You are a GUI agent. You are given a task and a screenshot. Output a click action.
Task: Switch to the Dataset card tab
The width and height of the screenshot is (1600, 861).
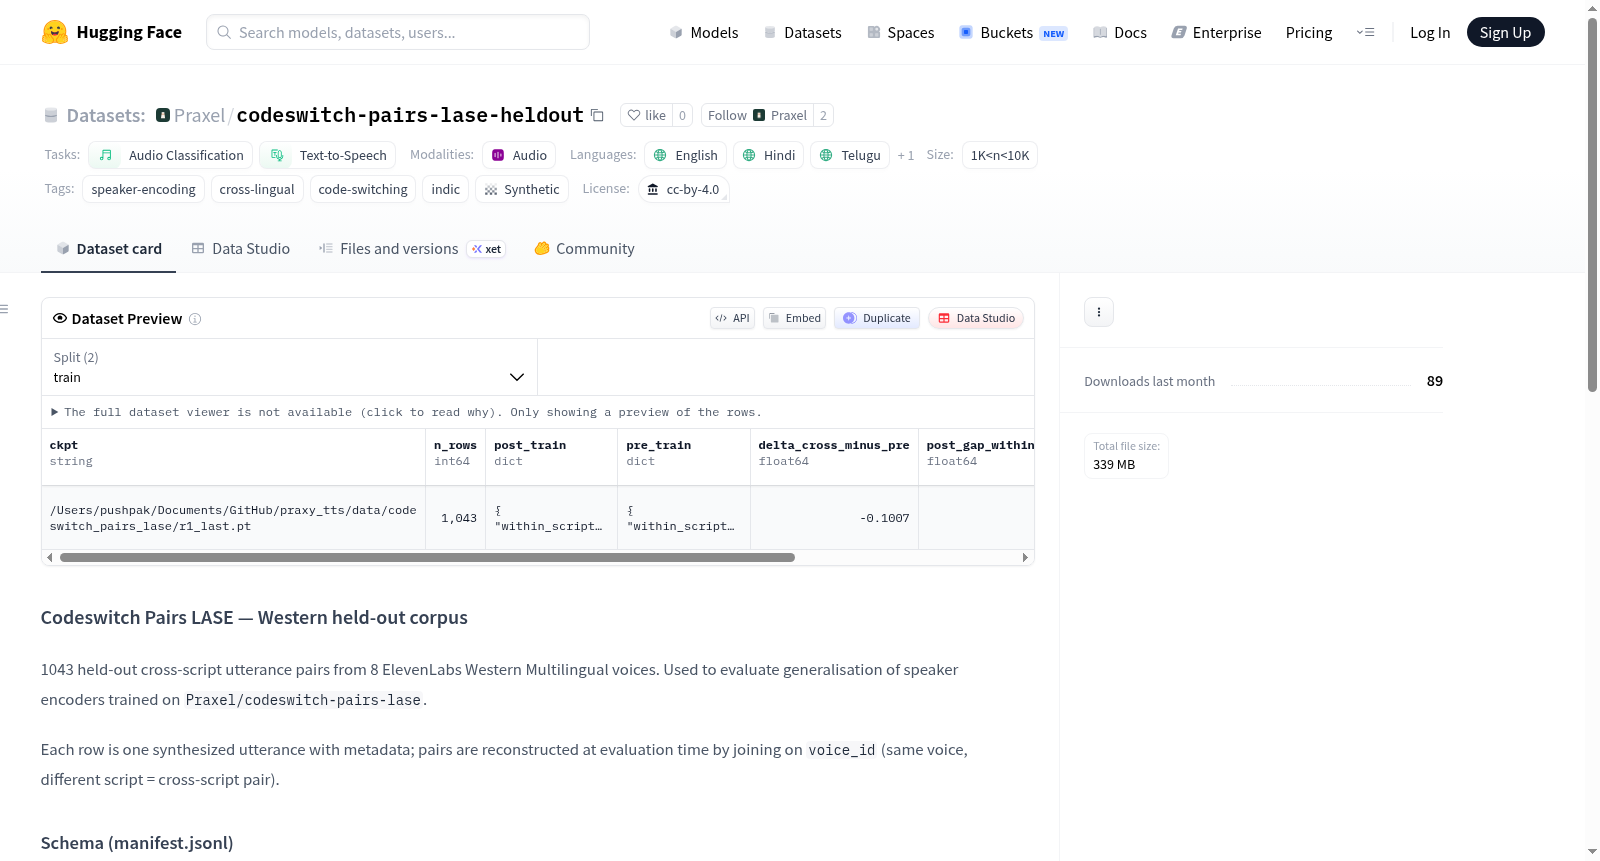[x=109, y=249]
